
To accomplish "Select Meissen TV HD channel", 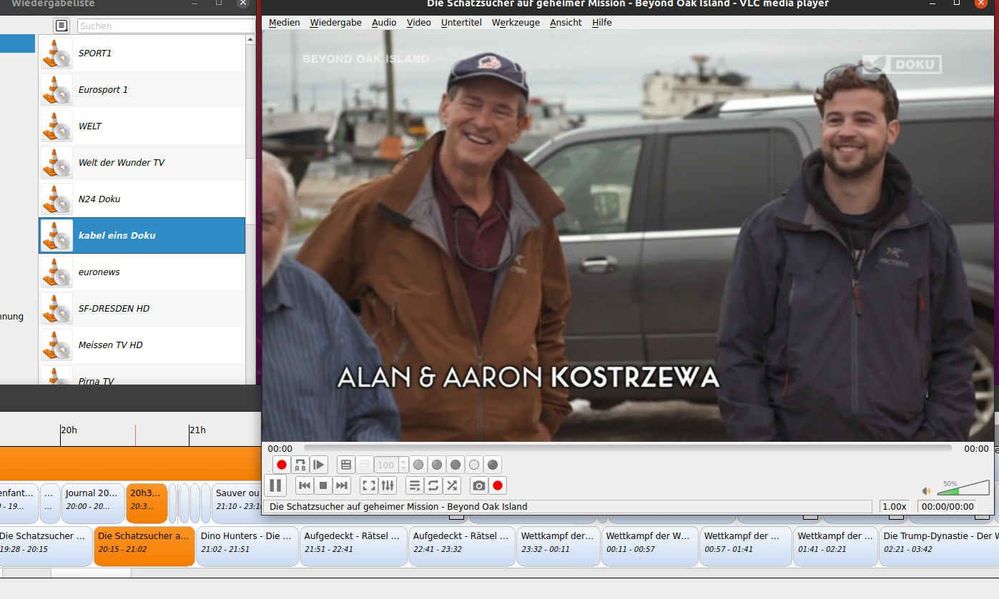I will pos(142,345).
